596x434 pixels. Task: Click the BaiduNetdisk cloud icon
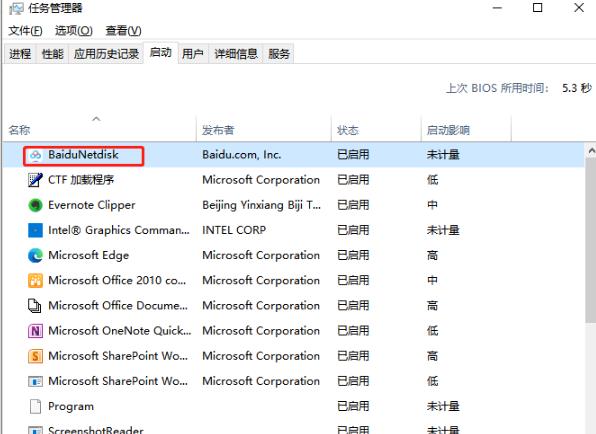point(35,155)
